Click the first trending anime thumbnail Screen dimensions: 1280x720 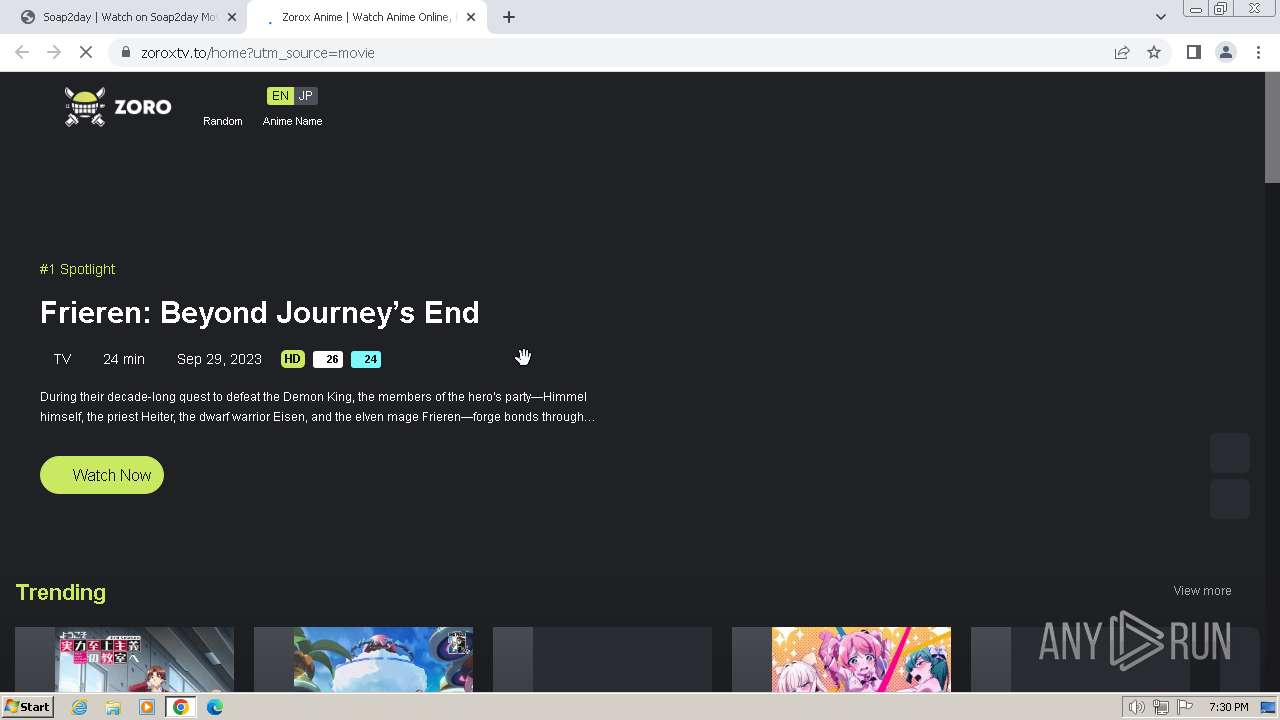click(x=144, y=659)
